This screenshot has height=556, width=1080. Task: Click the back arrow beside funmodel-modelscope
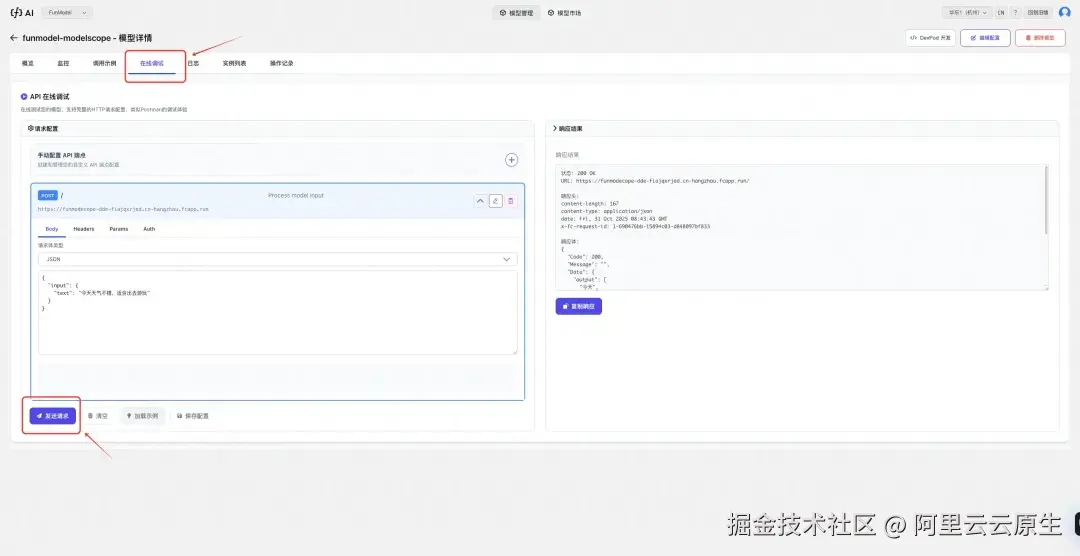pos(14,38)
